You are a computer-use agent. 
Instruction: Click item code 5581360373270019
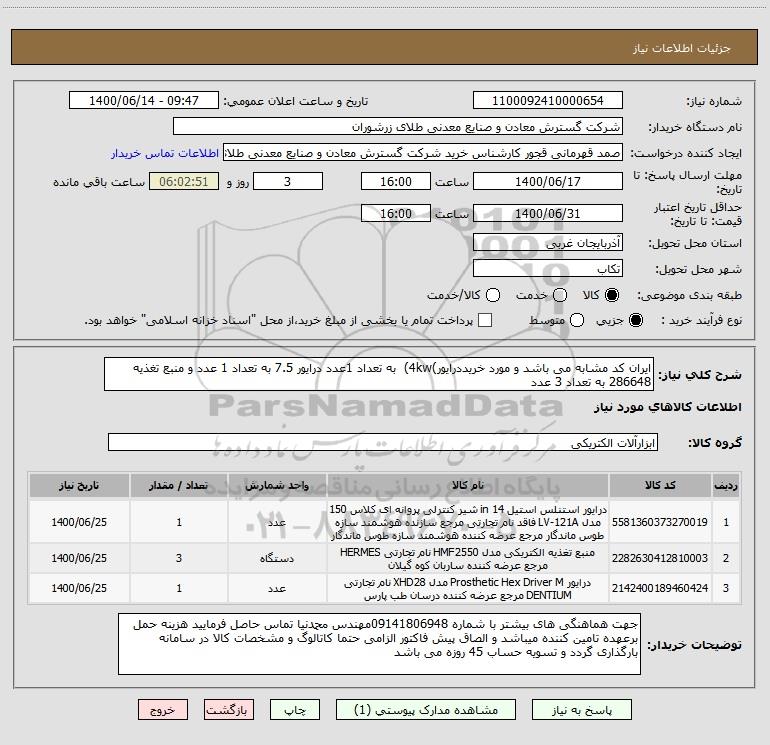coord(660,522)
